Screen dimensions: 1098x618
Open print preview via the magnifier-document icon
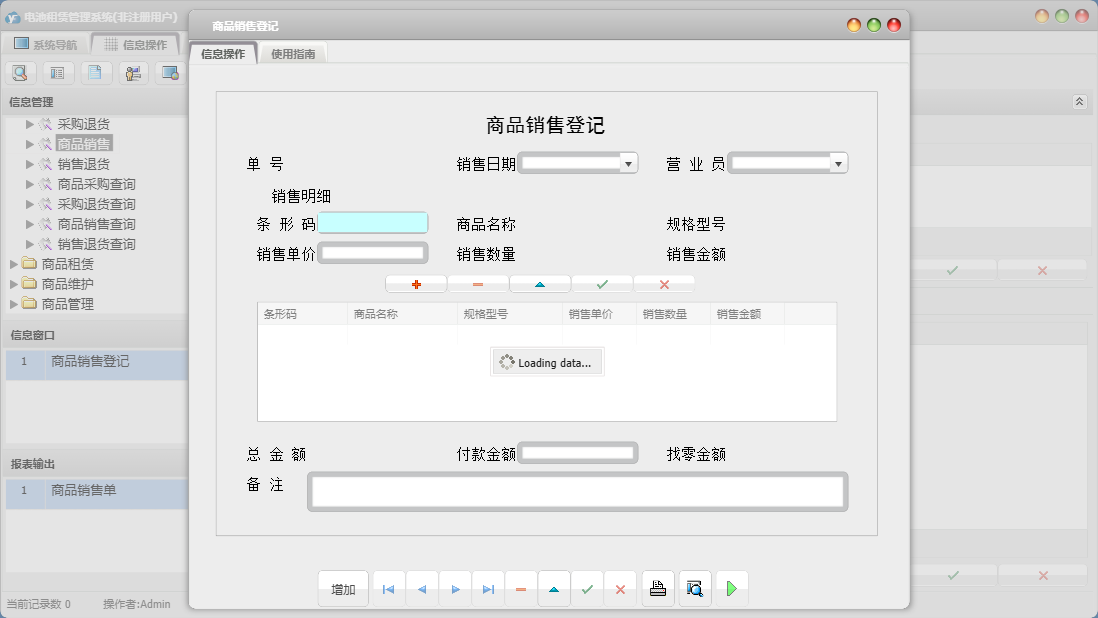(x=694, y=588)
